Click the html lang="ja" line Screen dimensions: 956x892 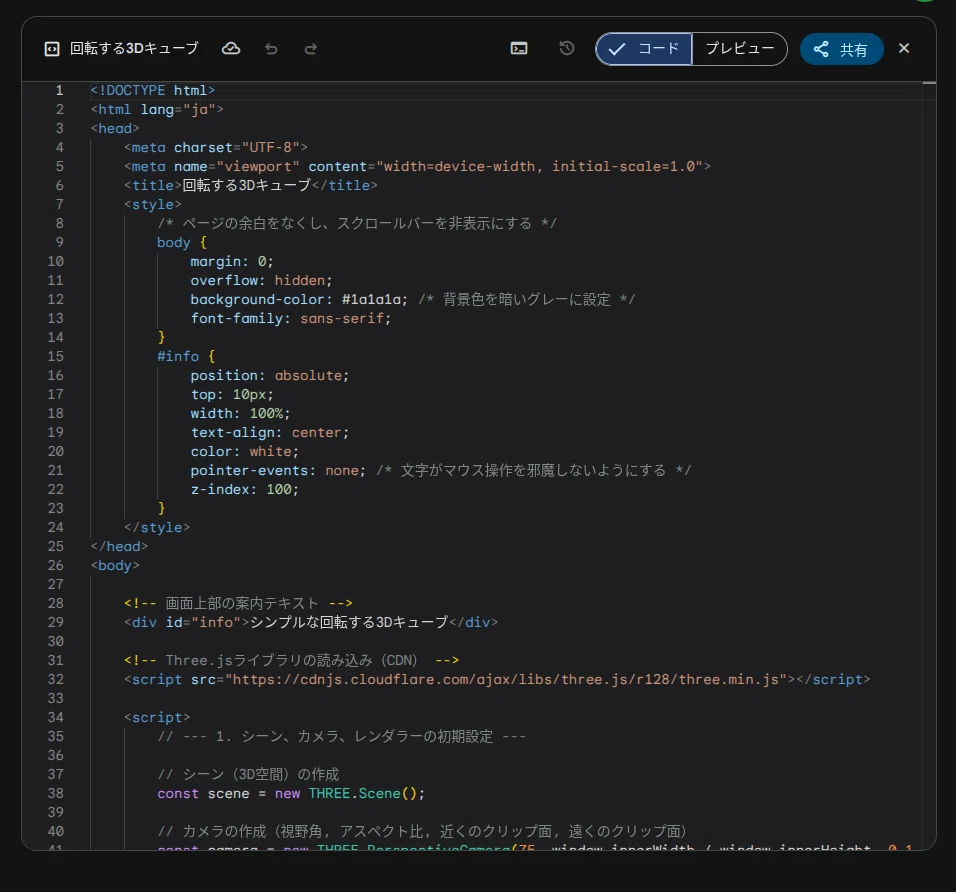(157, 109)
